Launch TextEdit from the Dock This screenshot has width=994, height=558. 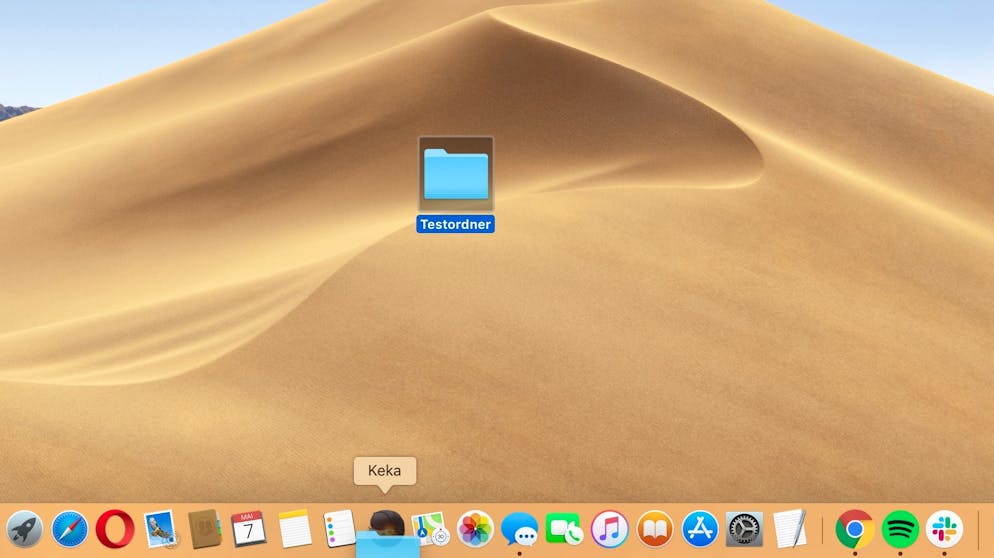790,529
